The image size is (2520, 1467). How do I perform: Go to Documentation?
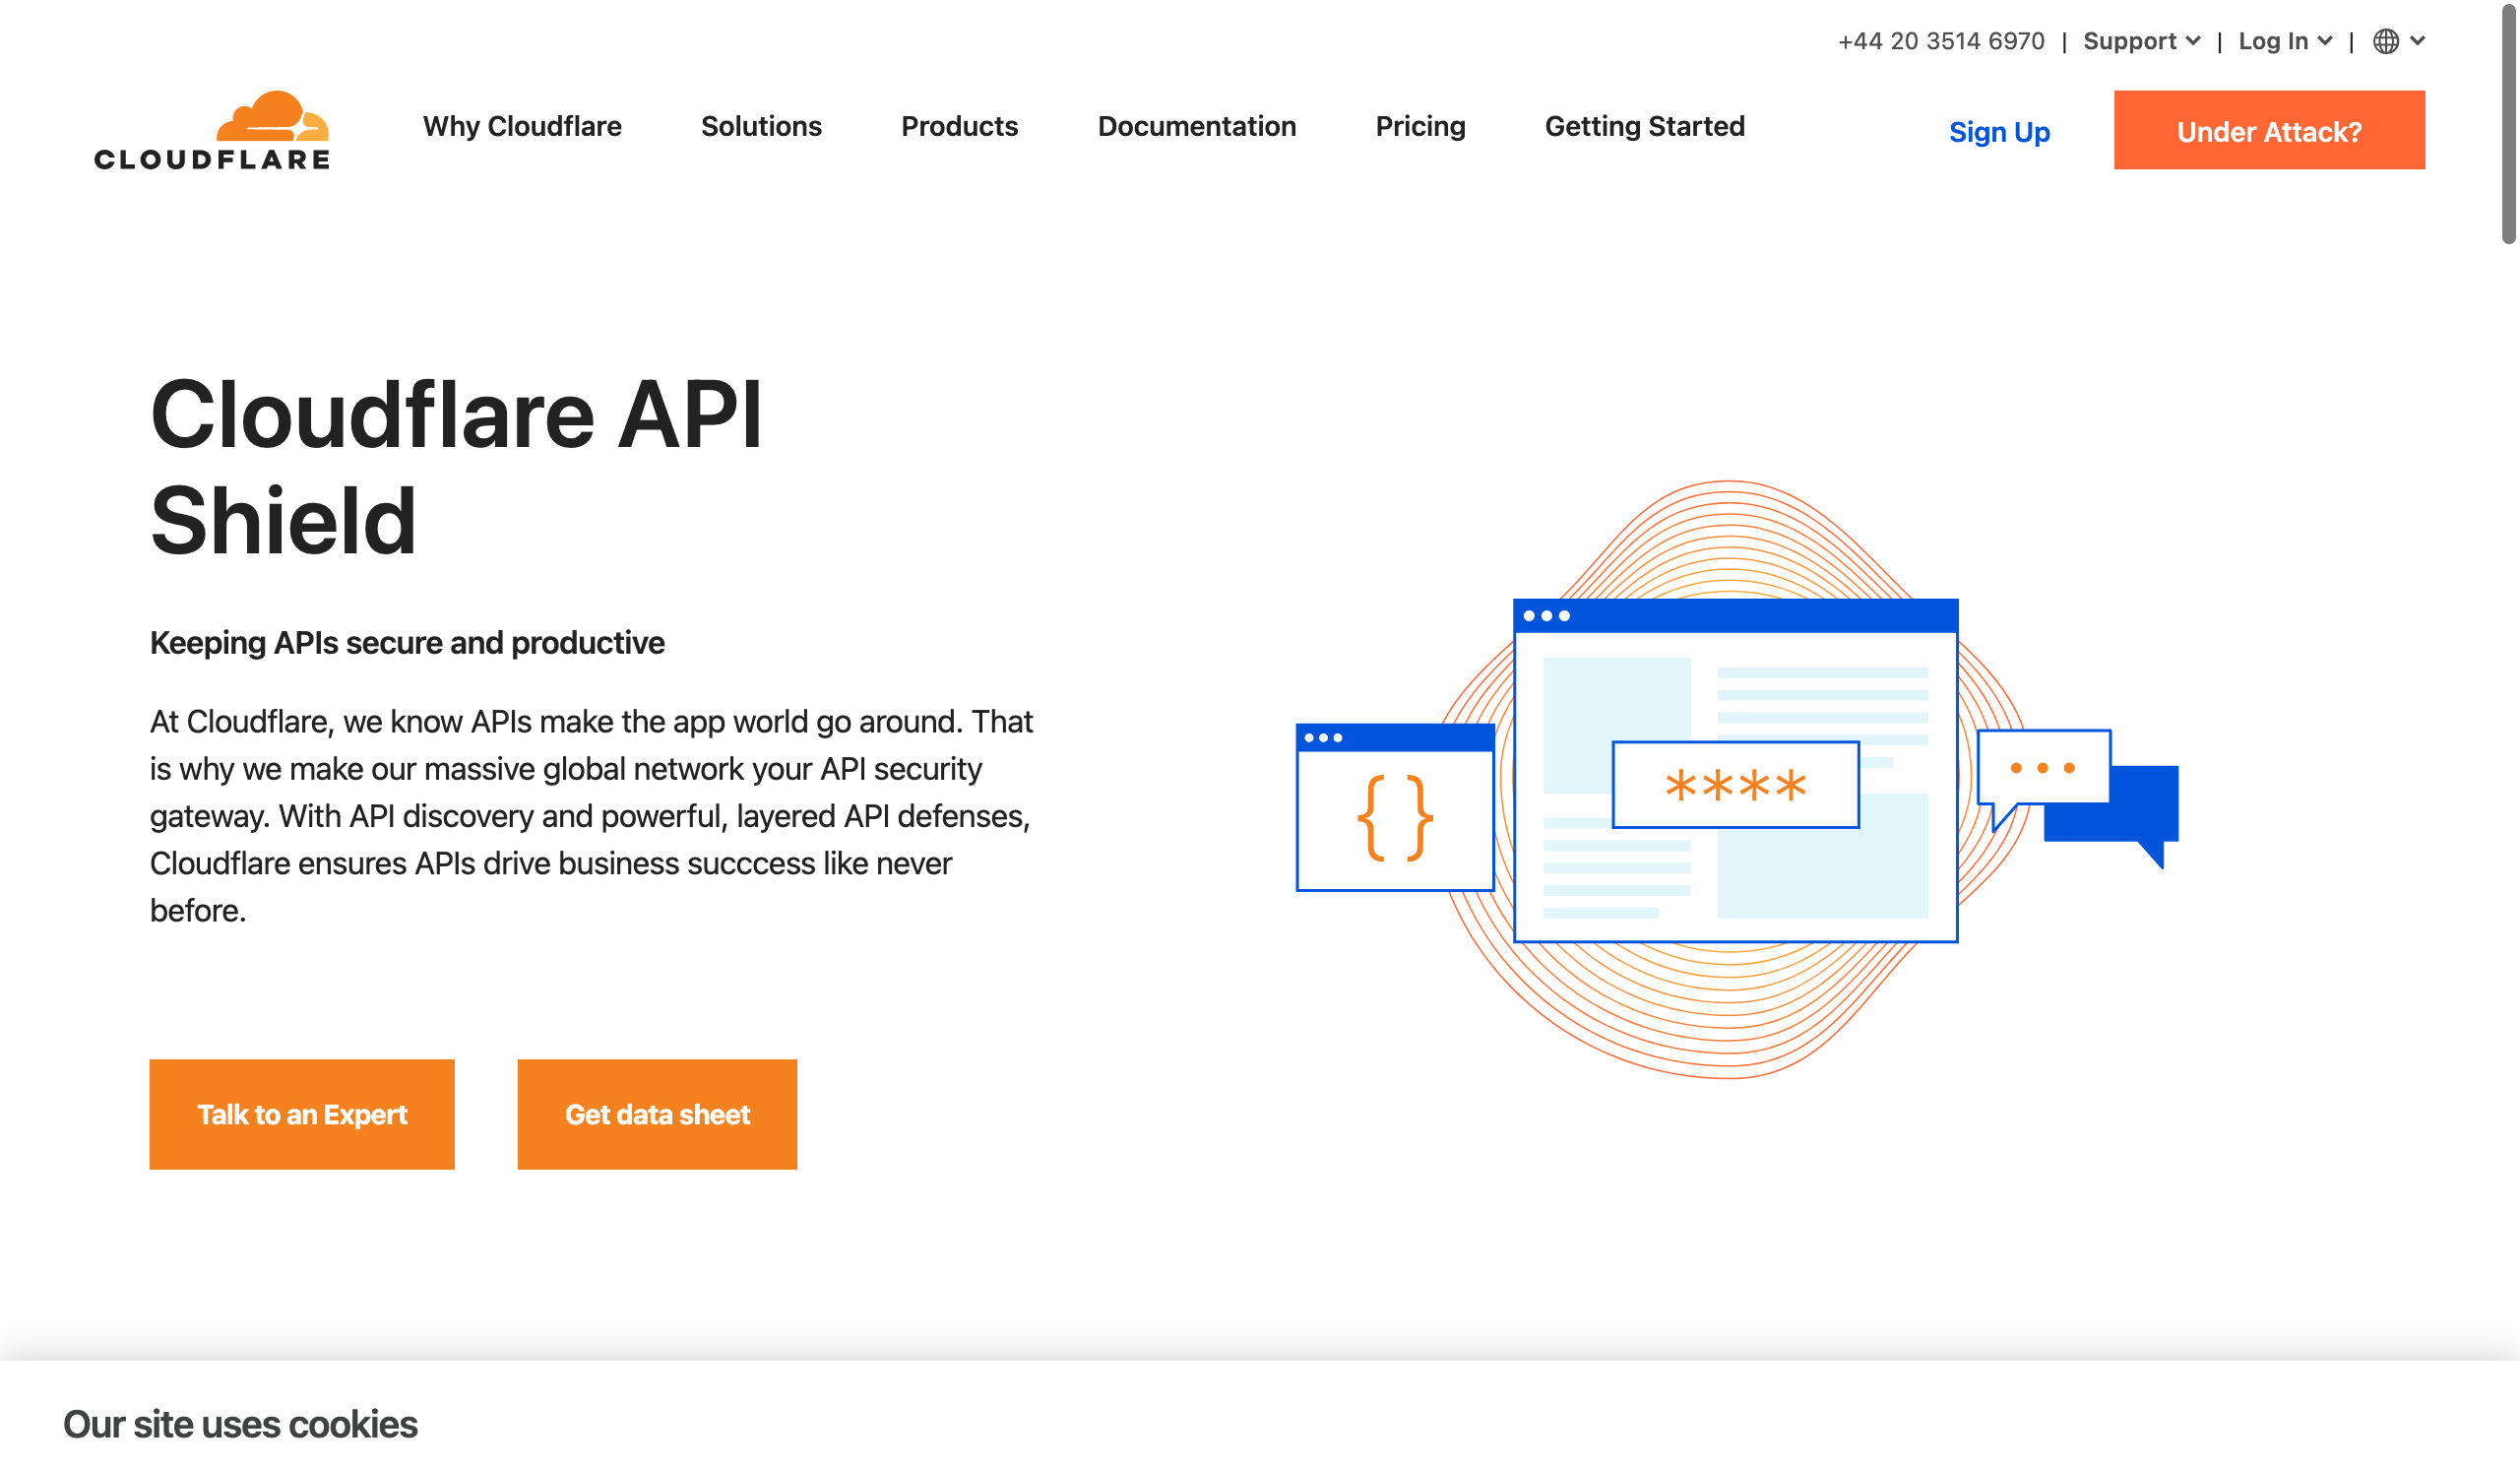coord(1196,127)
